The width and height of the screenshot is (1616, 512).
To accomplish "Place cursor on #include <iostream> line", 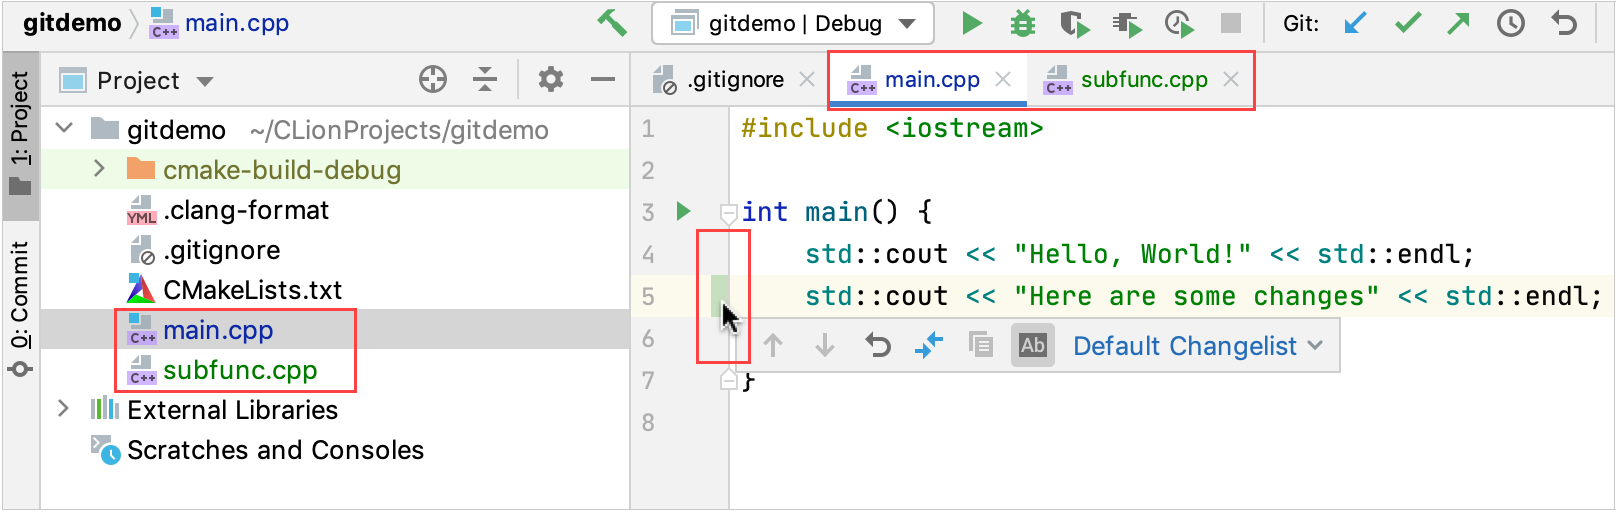I will coord(891,129).
